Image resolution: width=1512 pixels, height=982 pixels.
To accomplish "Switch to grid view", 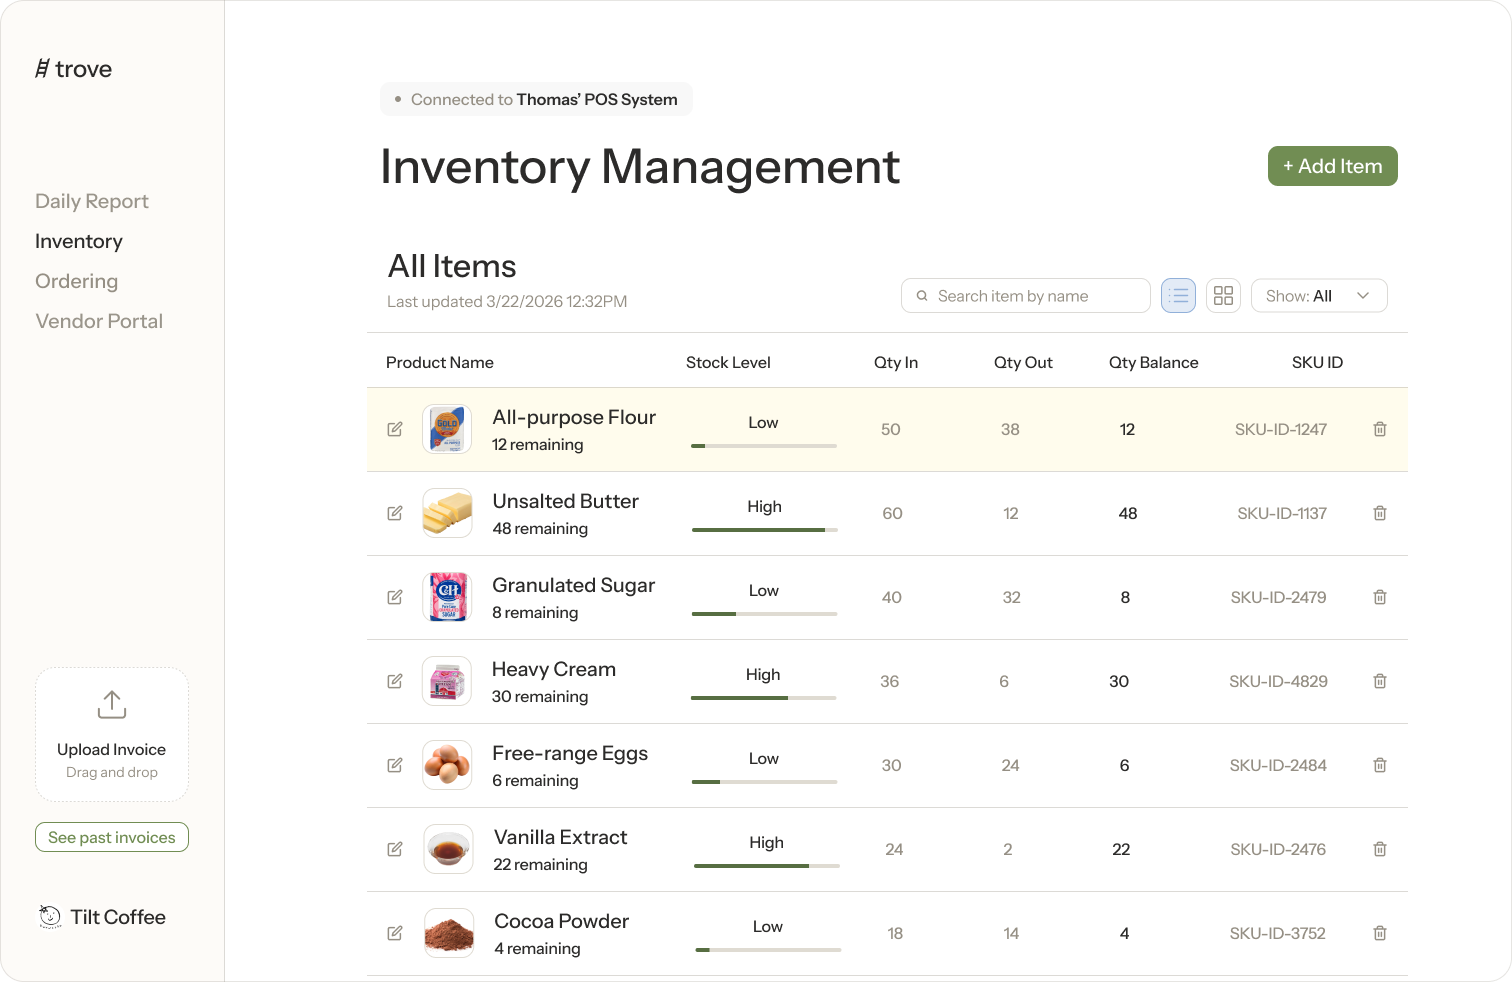I will click(1223, 296).
